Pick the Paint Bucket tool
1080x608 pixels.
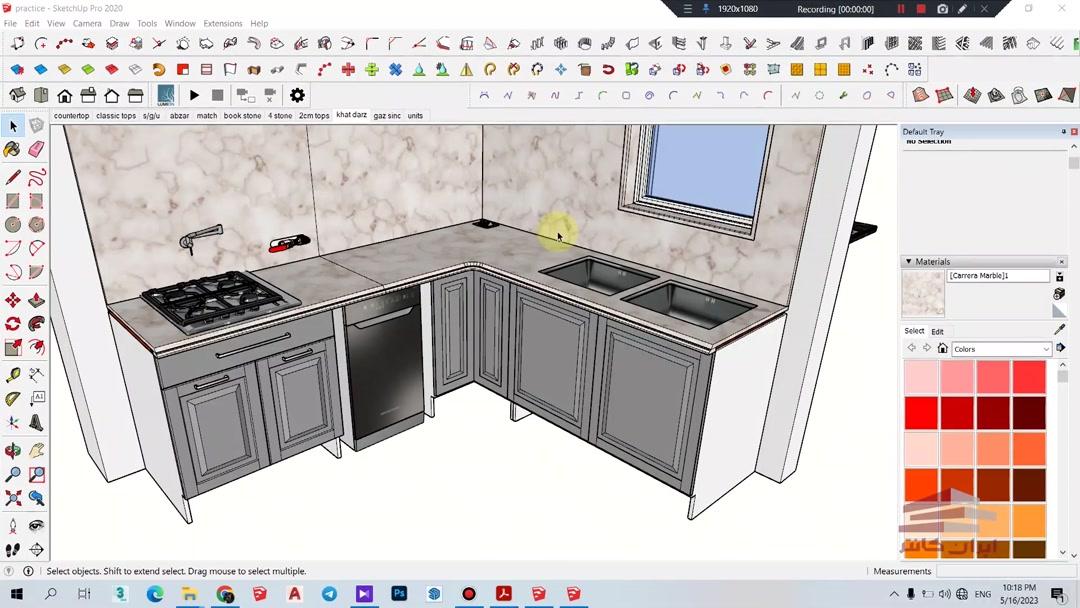tap(13, 149)
